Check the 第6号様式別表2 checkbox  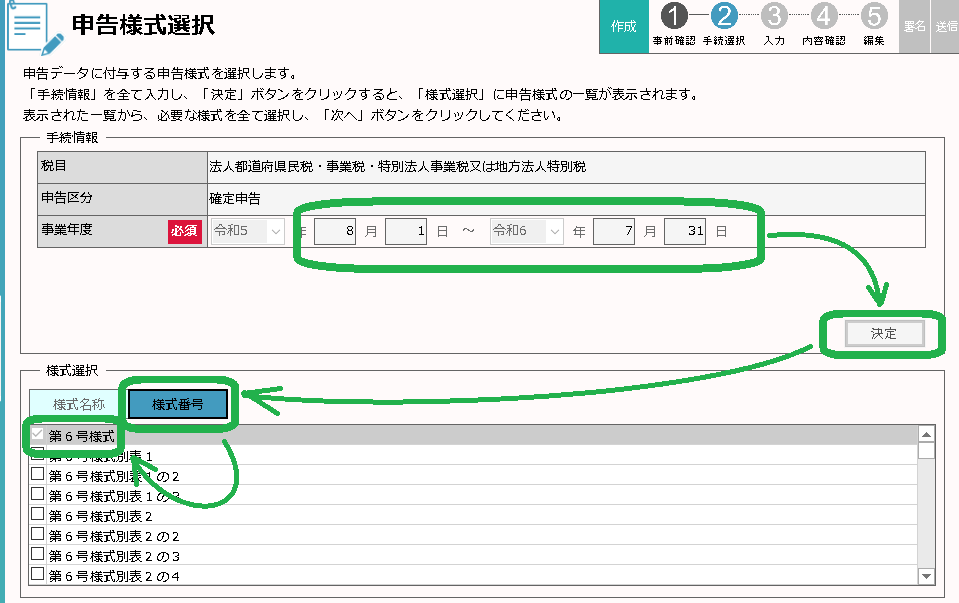pyautogui.click(x=38, y=515)
